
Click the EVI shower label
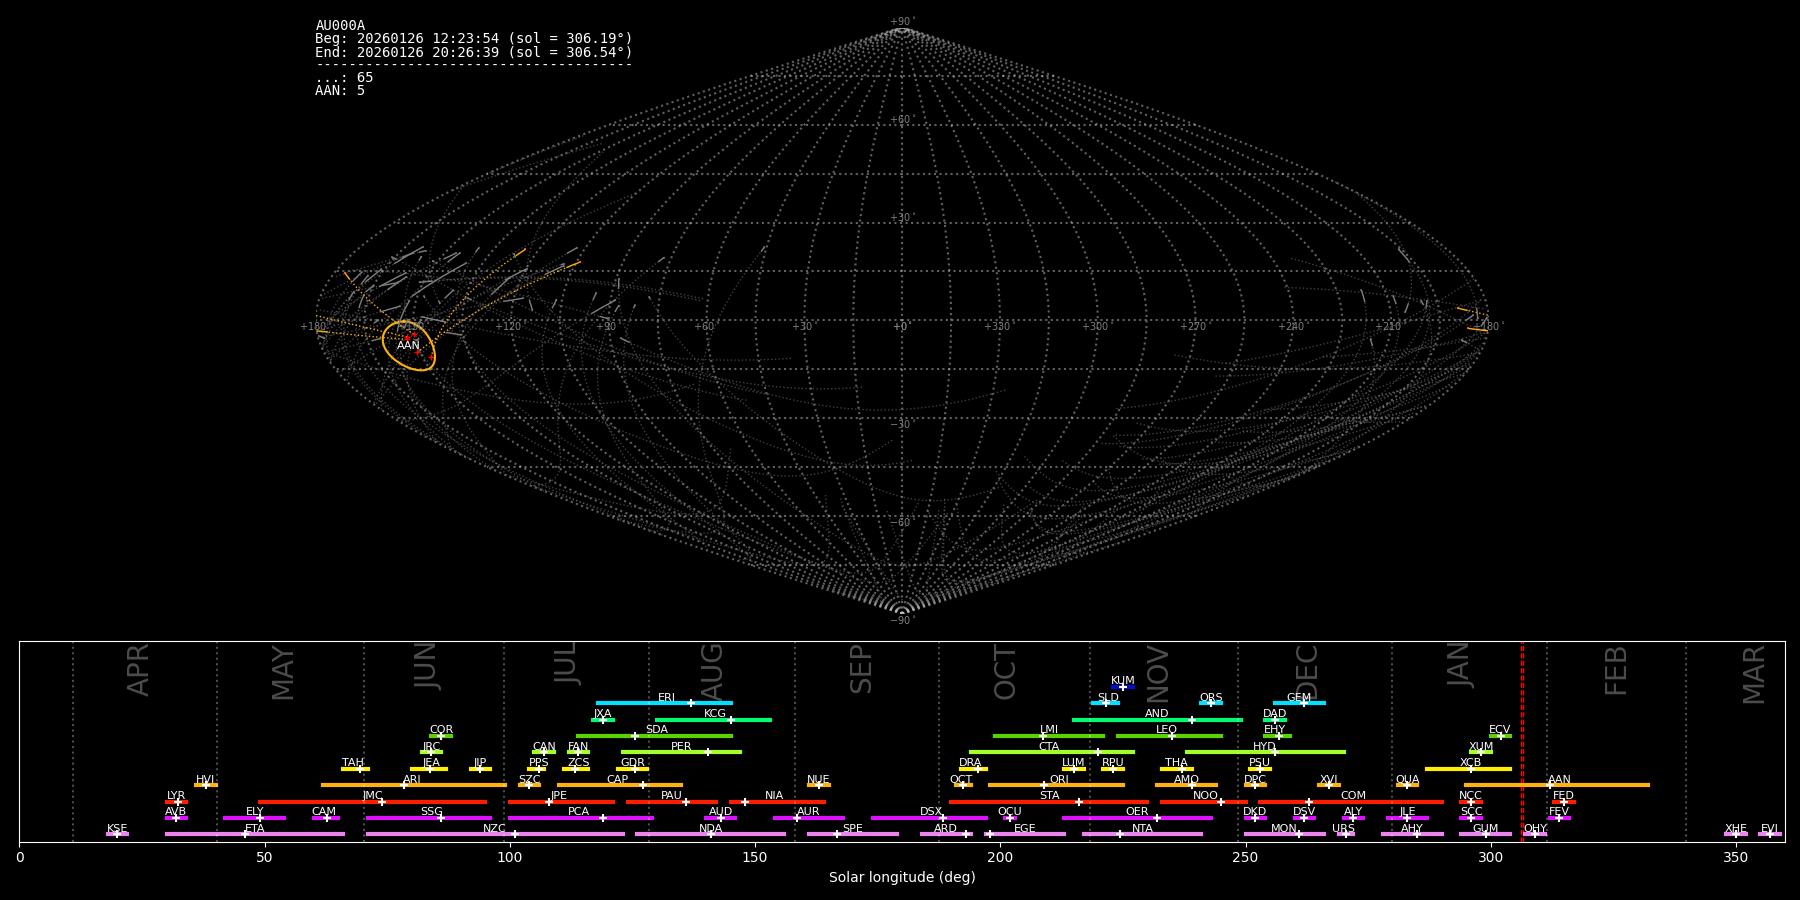tap(1769, 829)
